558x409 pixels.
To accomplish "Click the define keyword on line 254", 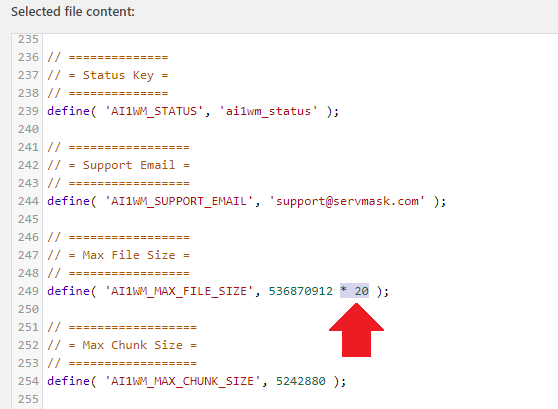I will [68, 381].
